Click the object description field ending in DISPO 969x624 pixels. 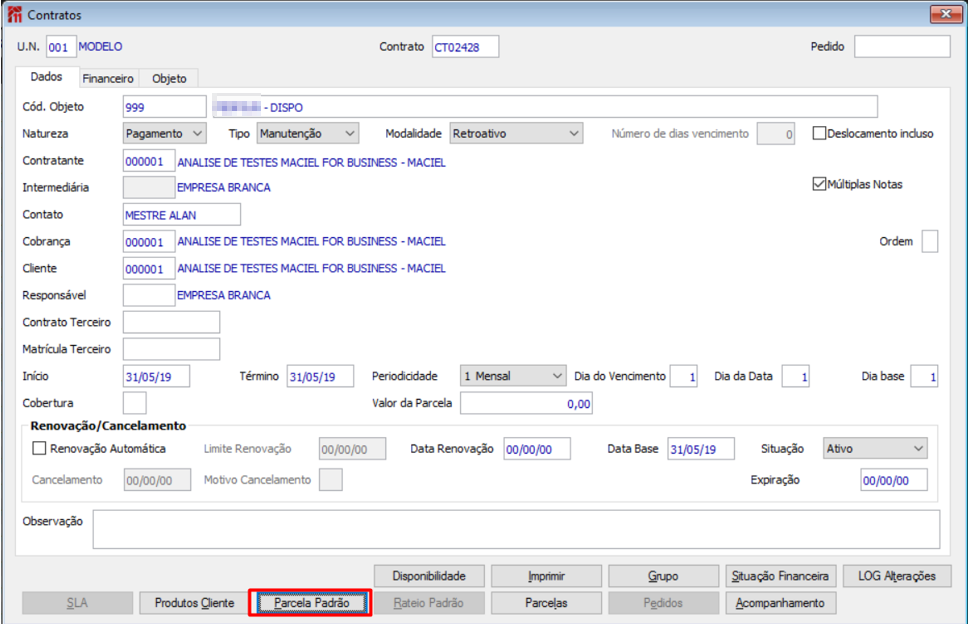(545, 107)
